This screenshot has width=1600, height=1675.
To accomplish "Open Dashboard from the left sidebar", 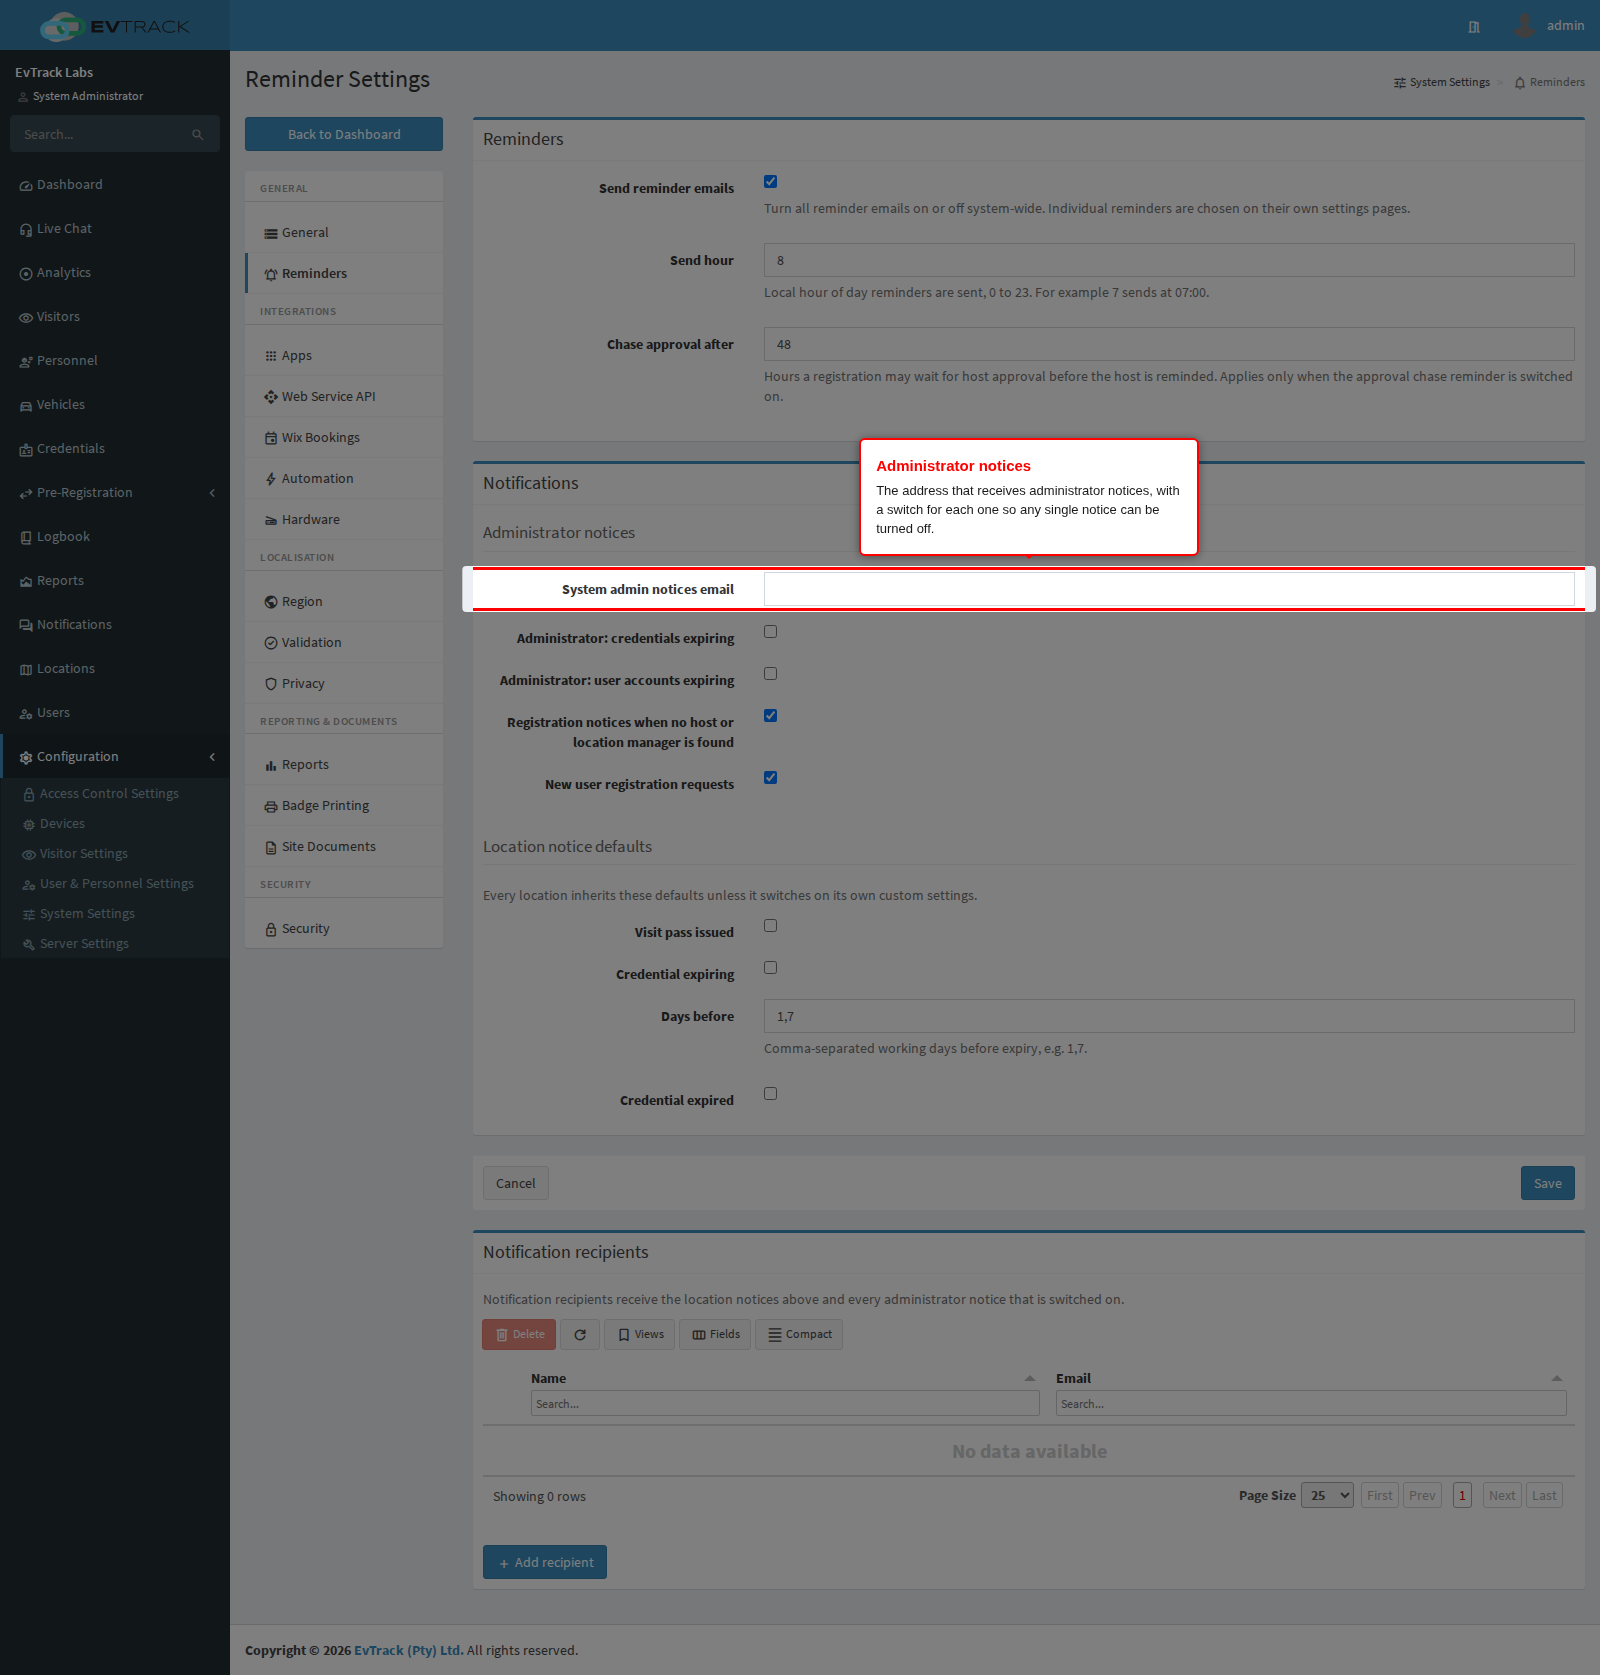I will click(115, 185).
